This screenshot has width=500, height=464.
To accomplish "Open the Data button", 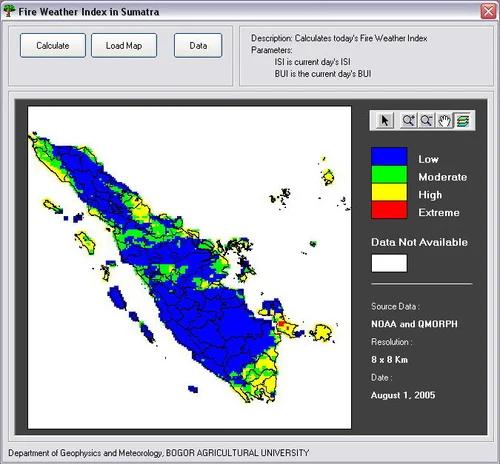I will [x=198, y=45].
